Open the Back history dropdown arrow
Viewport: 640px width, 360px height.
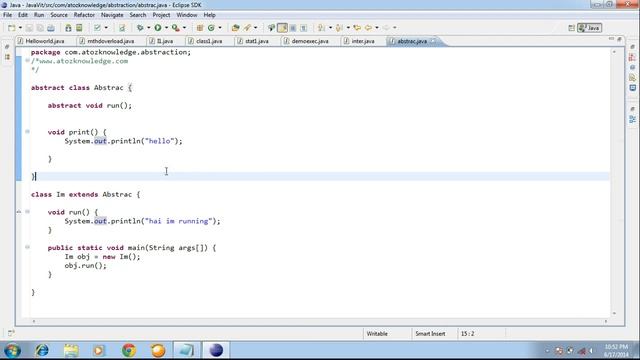pyautogui.click(x=376, y=28)
